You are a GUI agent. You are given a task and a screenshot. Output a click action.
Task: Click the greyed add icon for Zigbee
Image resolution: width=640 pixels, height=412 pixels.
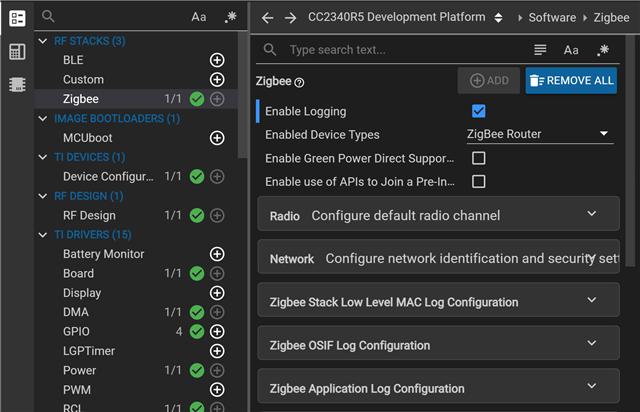click(x=217, y=99)
